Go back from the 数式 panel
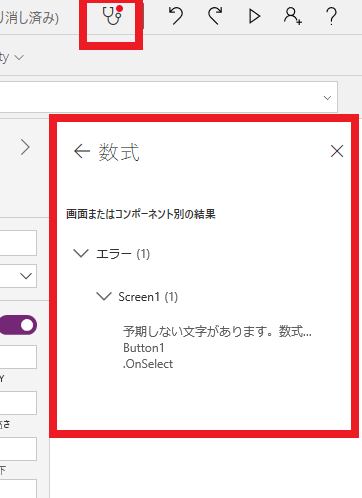The height and width of the screenshot is (498, 362). [82, 151]
